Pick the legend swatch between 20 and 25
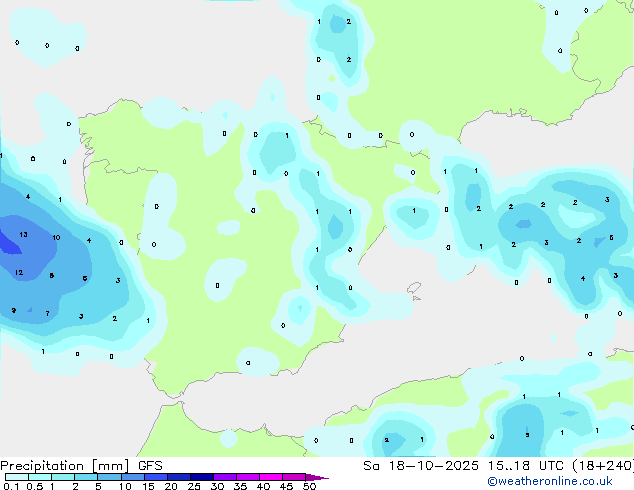 point(179,477)
